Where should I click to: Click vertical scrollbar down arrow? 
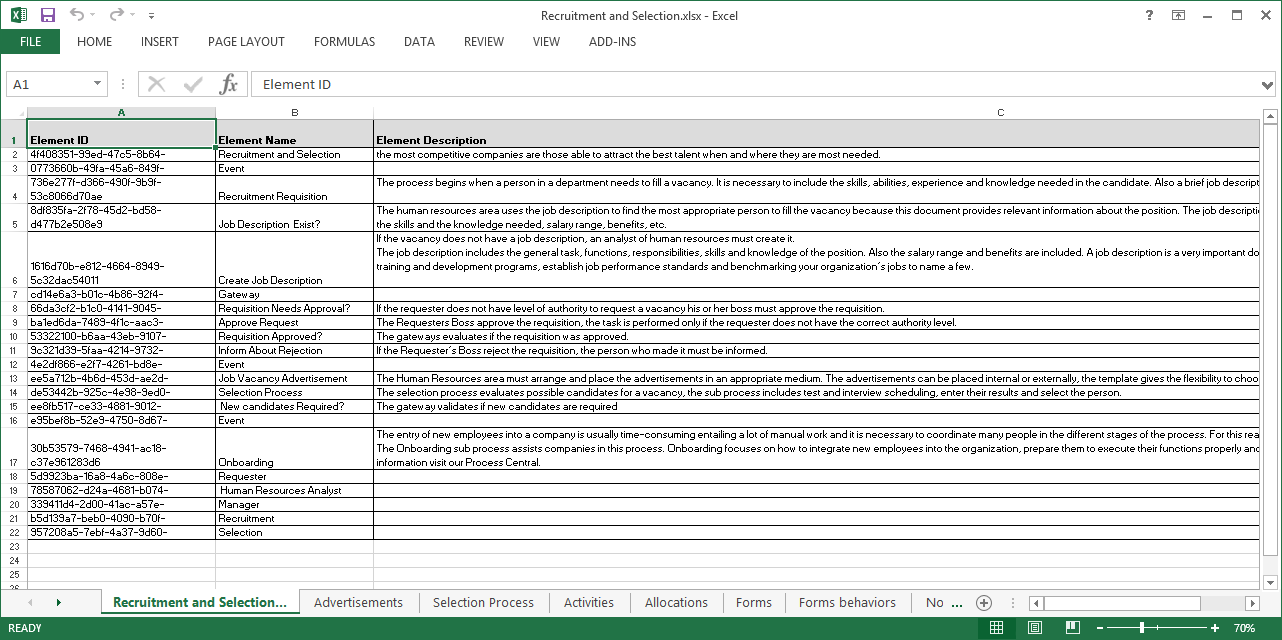[1270, 582]
